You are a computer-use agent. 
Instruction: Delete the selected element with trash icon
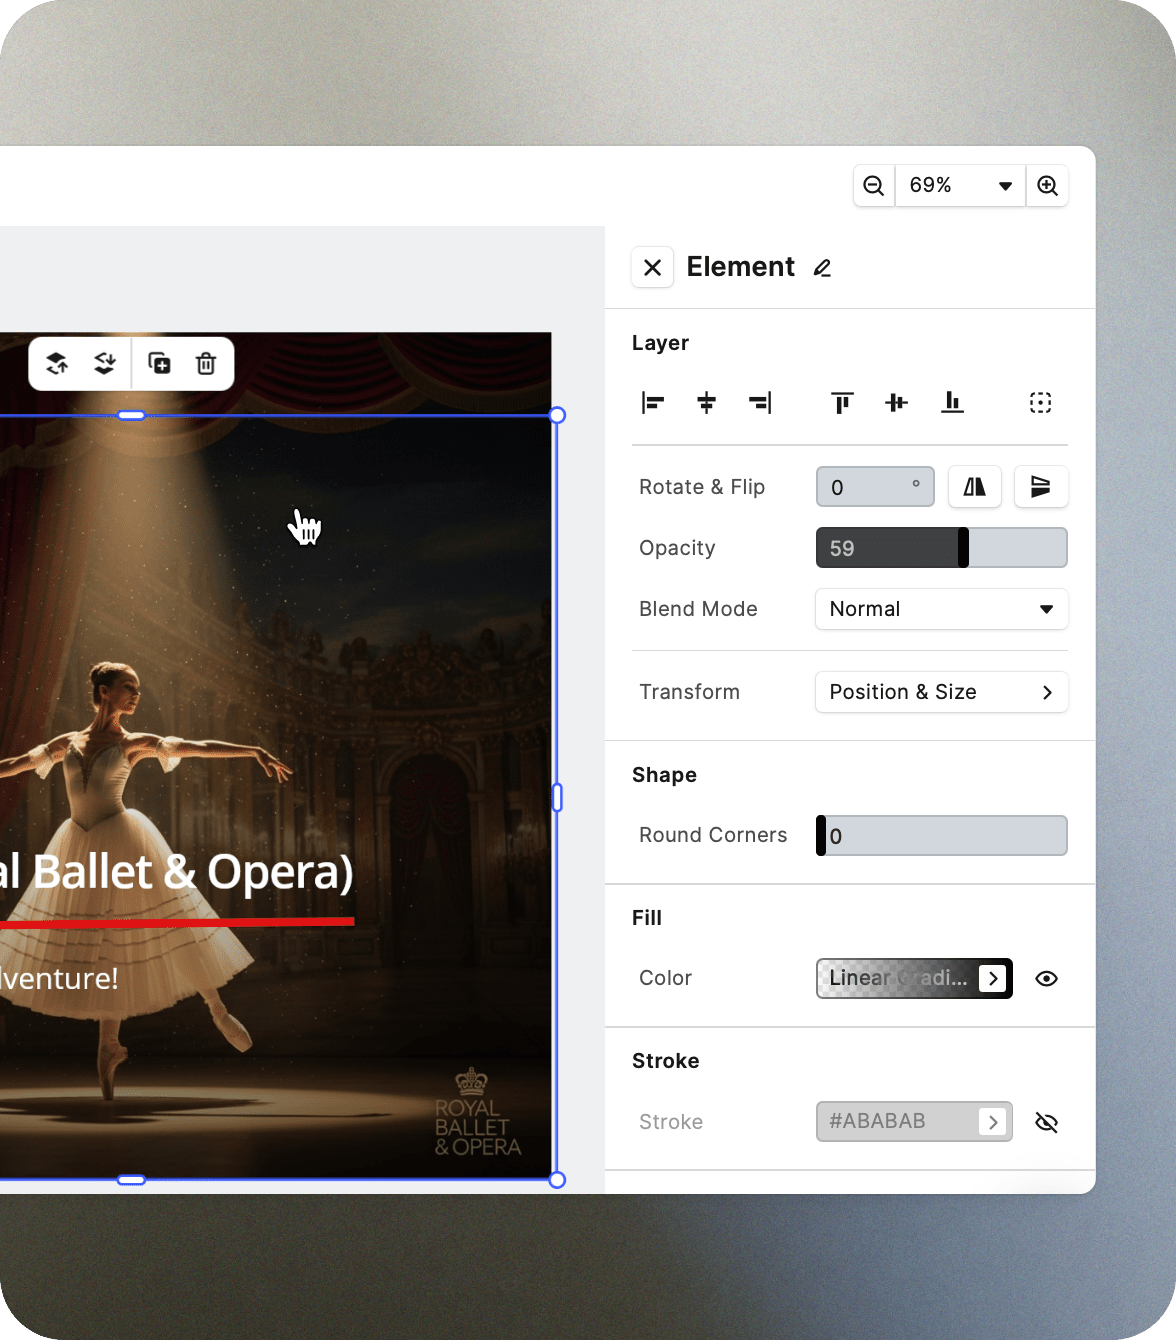point(206,364)
